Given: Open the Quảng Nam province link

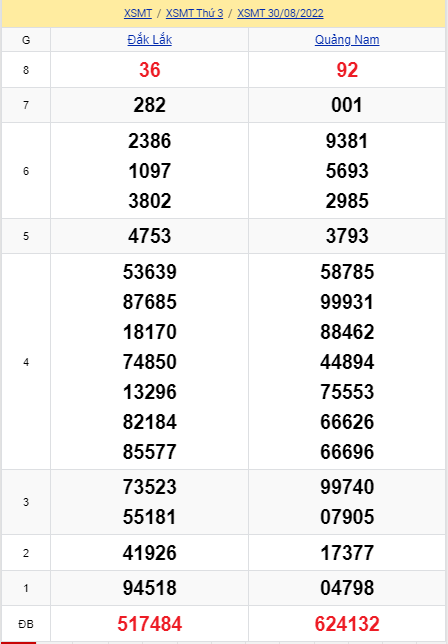Looking at the screenshot, I should pos(347,40).
